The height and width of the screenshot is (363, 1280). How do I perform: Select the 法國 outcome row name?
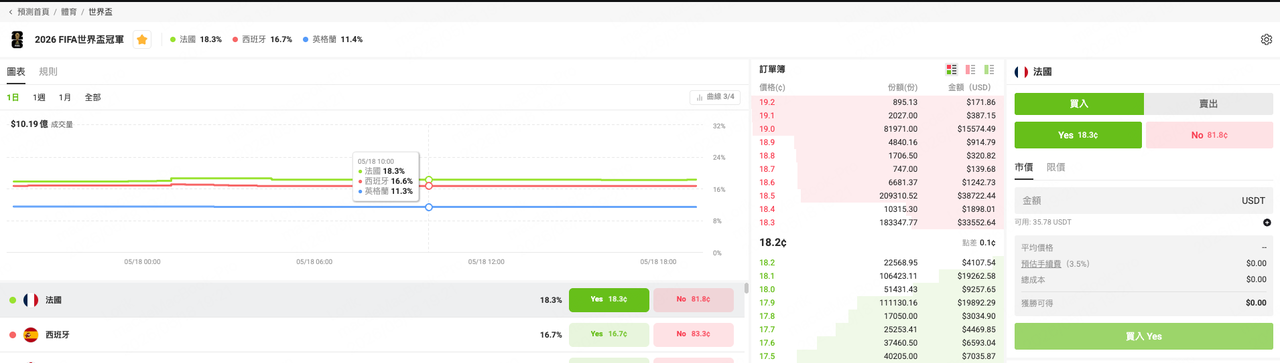[x=53, y=300]
